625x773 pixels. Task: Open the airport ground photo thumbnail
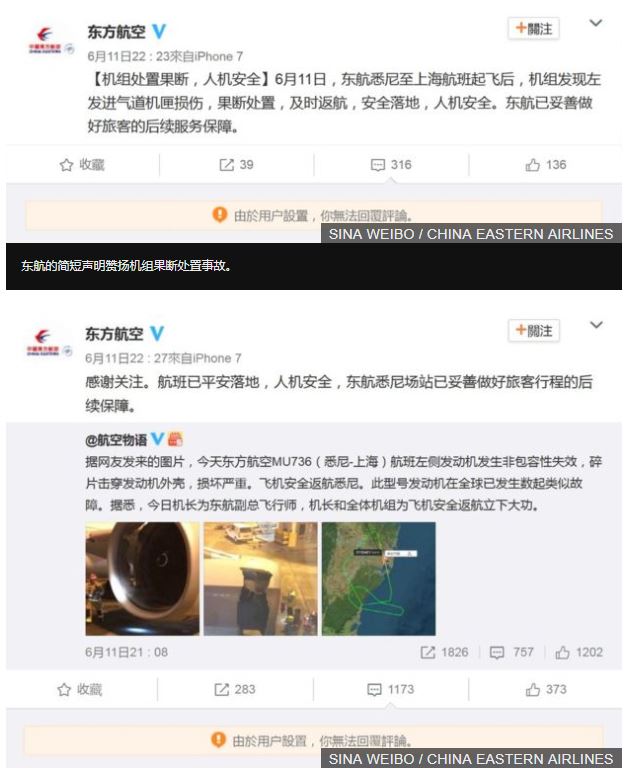tap(261, 579)
